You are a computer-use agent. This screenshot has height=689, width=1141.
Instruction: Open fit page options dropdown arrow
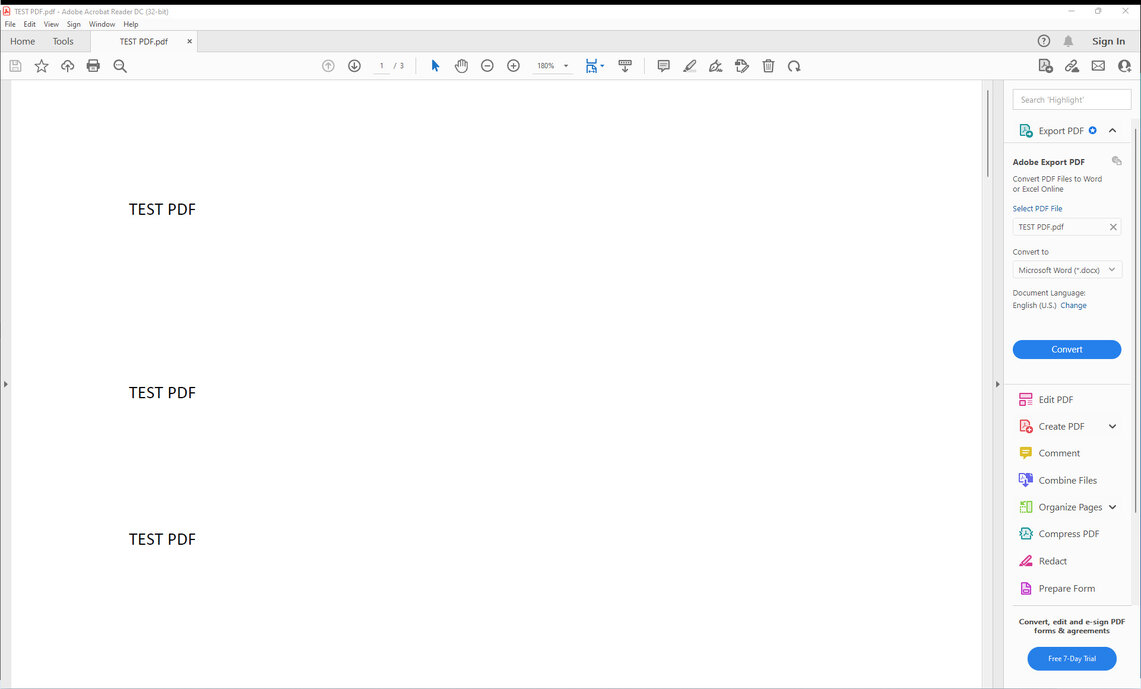(603, 66)
